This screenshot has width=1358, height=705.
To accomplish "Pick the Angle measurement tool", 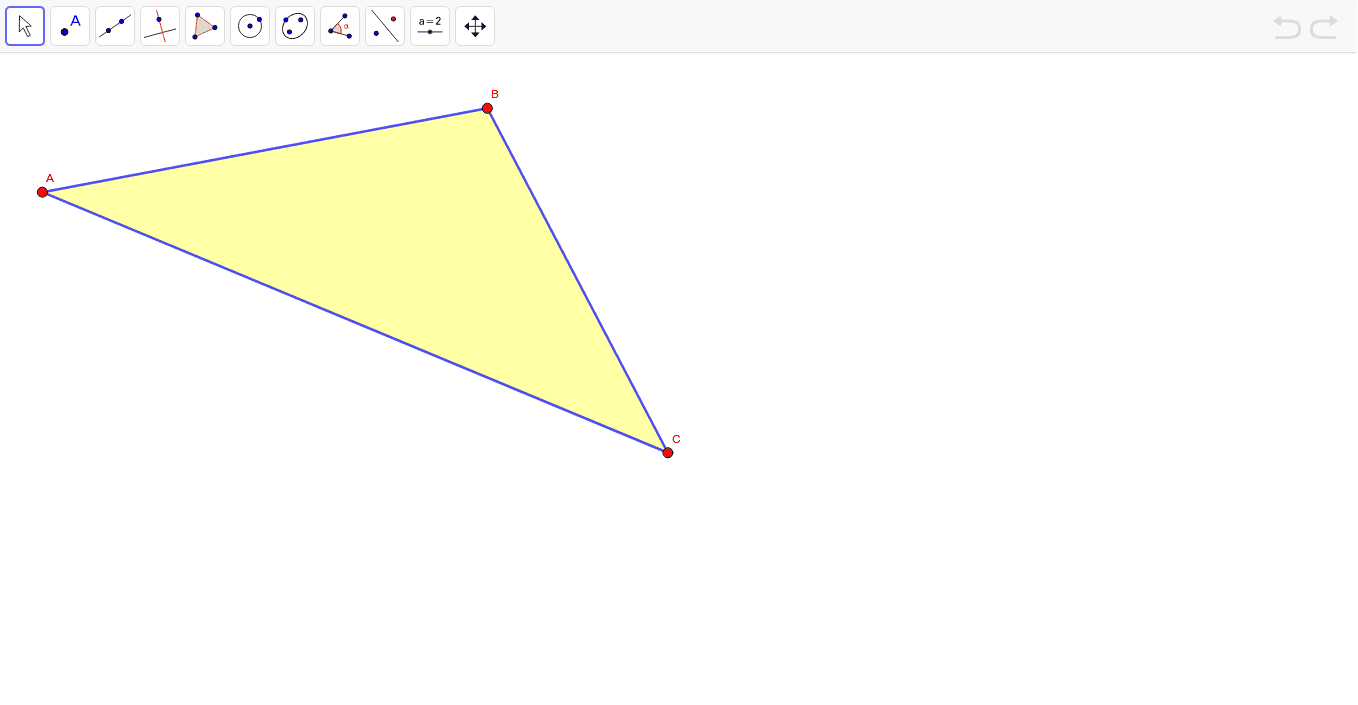I will pyautogui.click(x=340, y=26).
